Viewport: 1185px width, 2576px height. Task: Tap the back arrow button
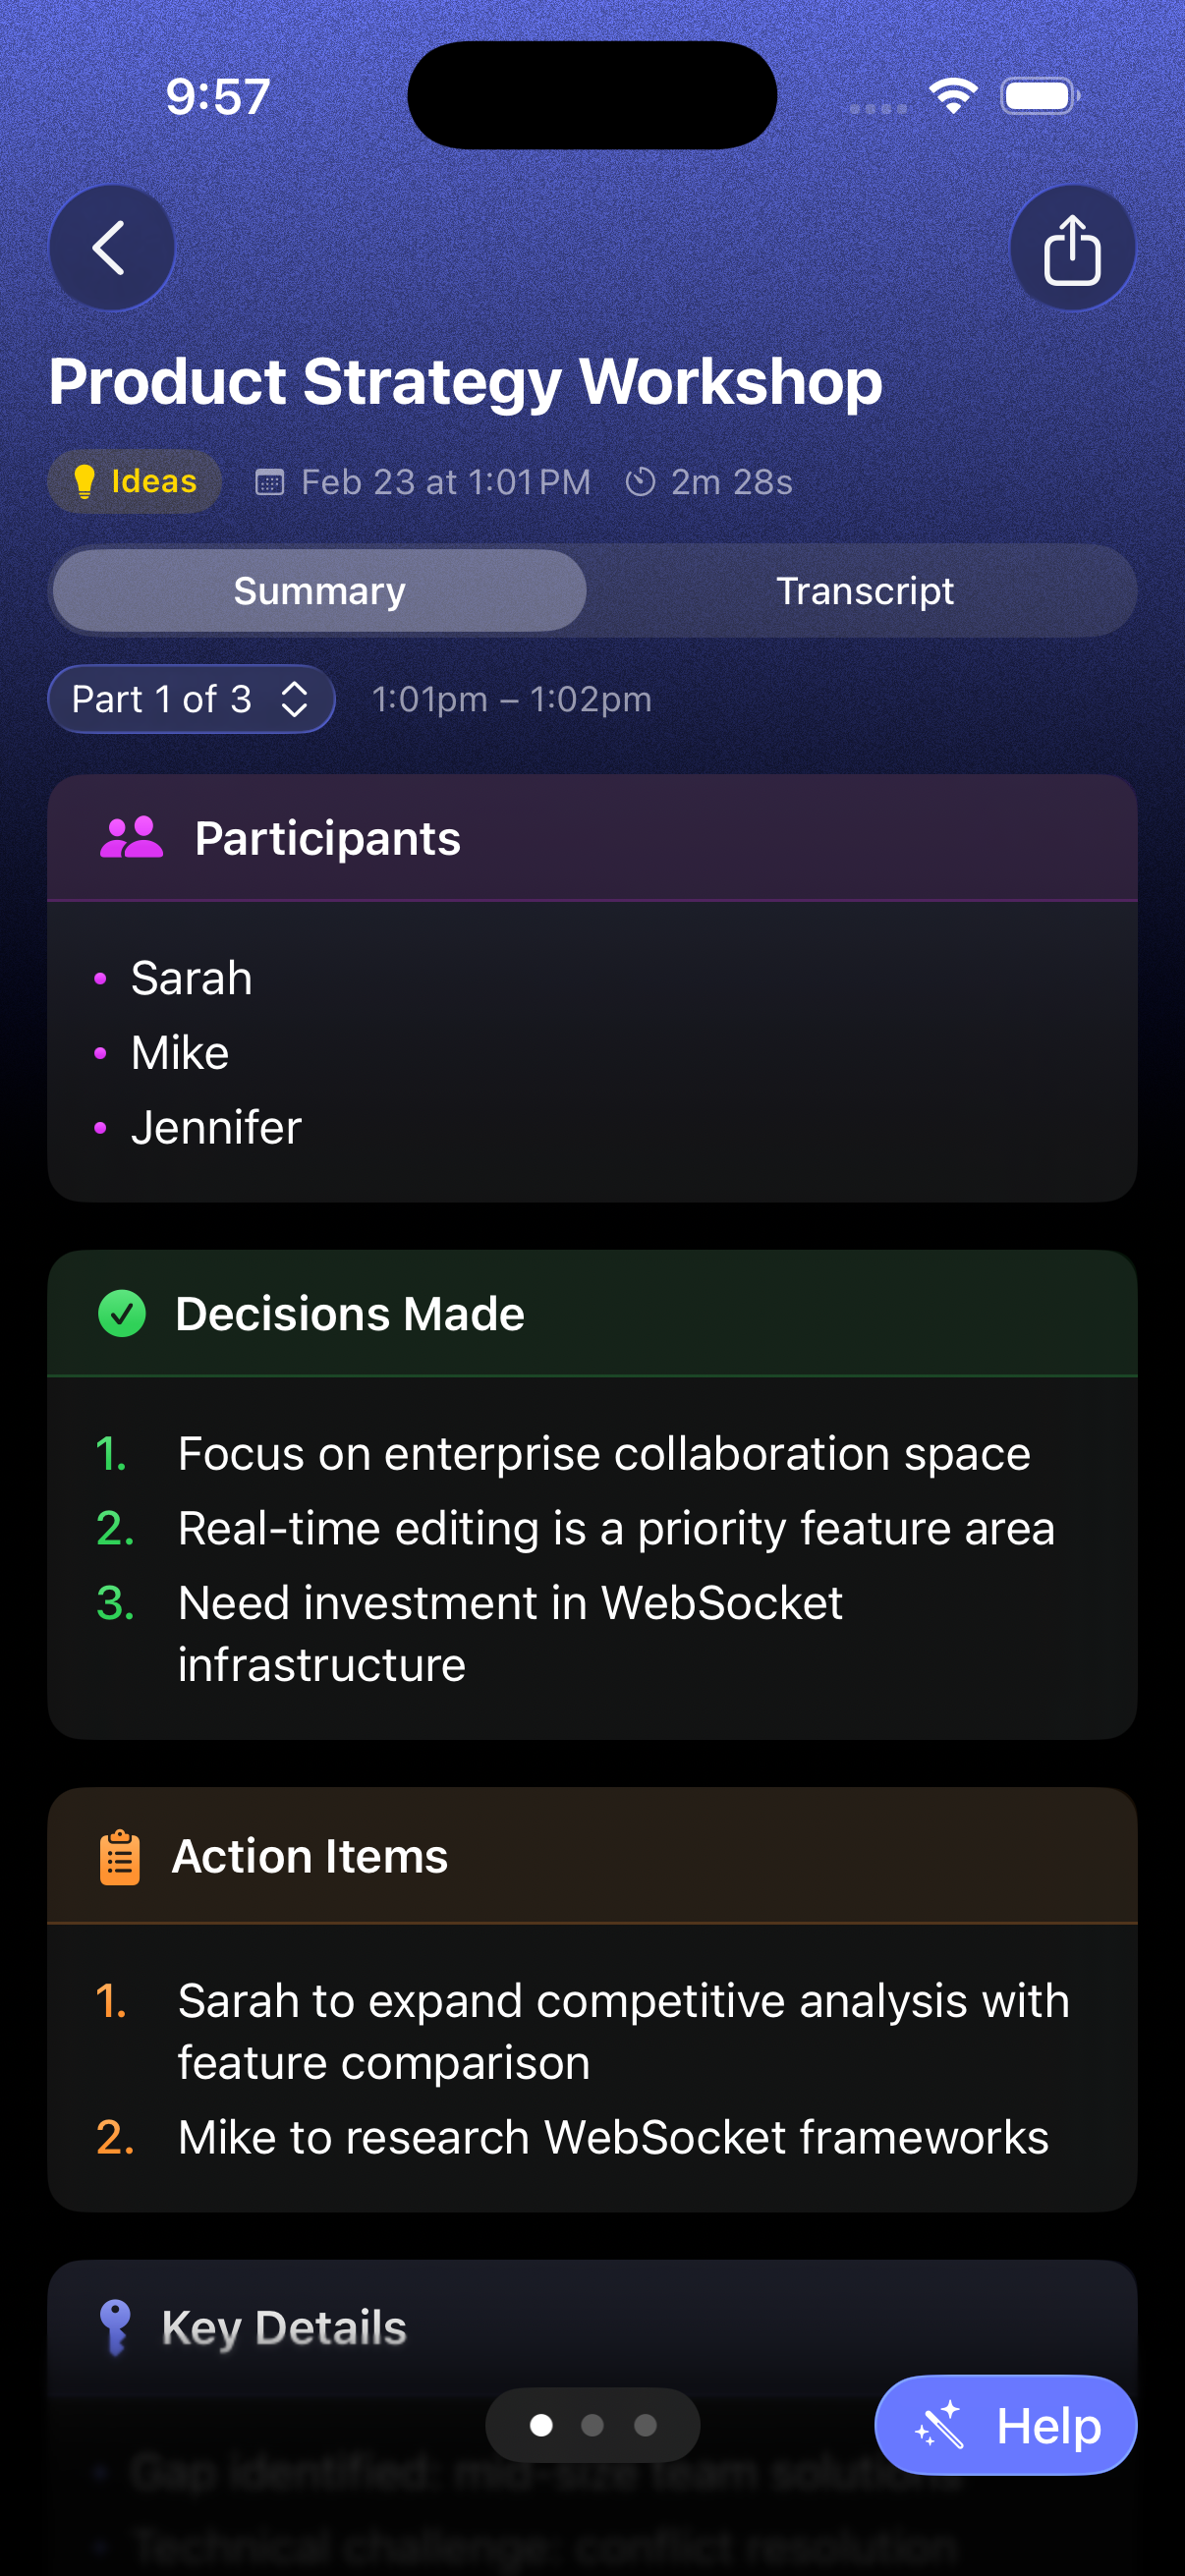[x=111, y=247]
